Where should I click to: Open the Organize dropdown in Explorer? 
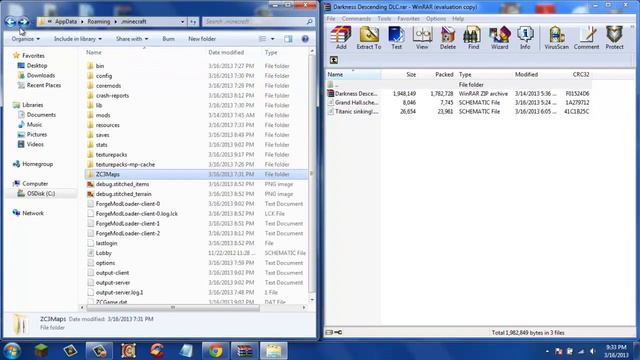tap(26, 39)
